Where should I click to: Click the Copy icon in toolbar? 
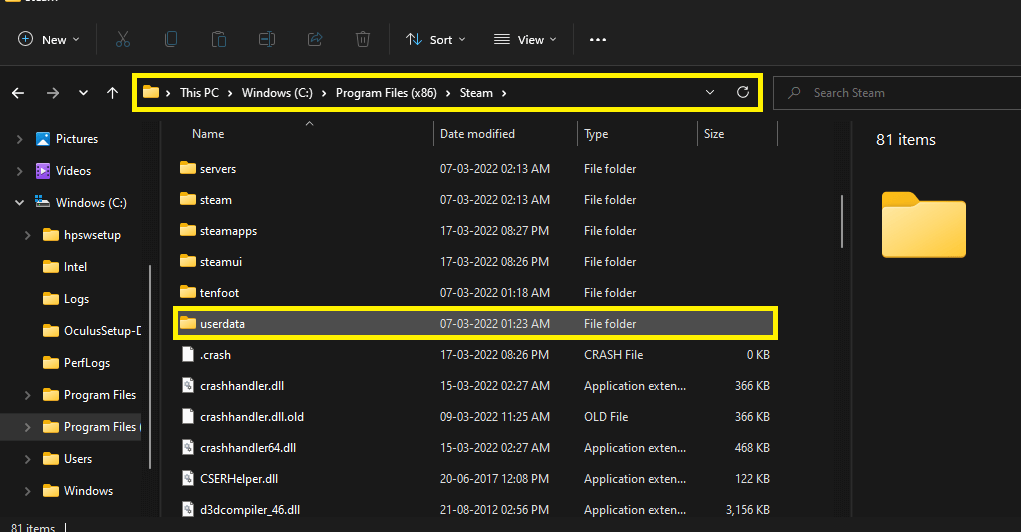point(171,40)
